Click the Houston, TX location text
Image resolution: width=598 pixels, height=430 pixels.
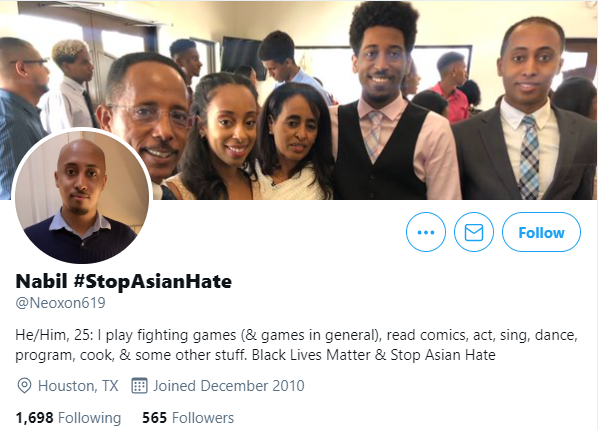[x=78, y=386]
